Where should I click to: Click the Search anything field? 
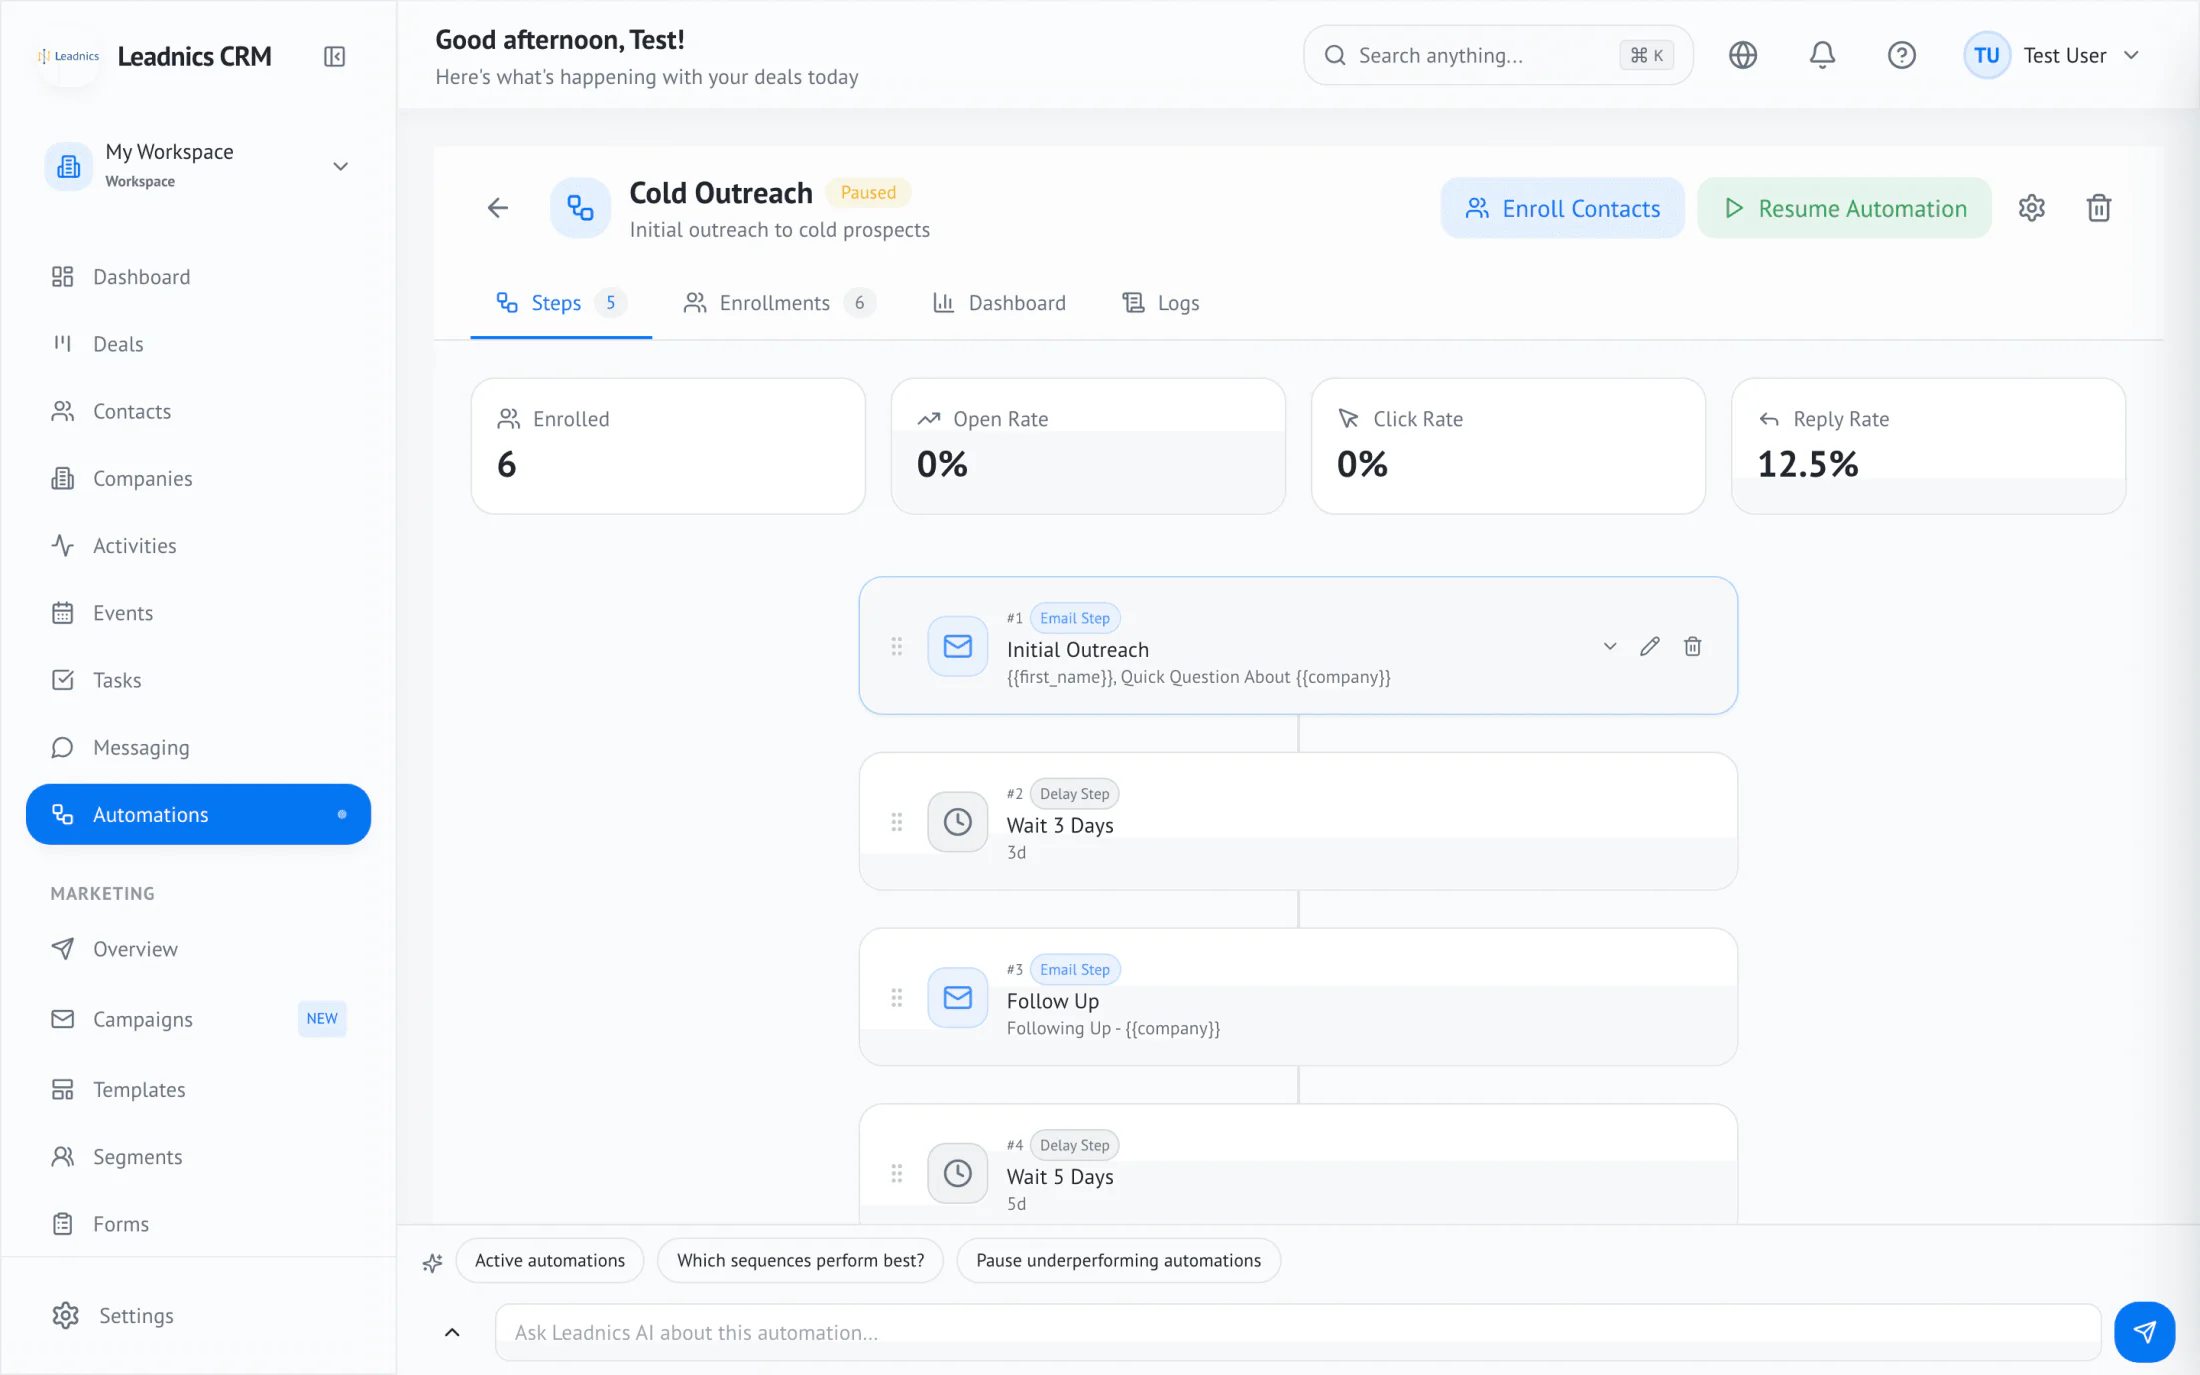1498,55
